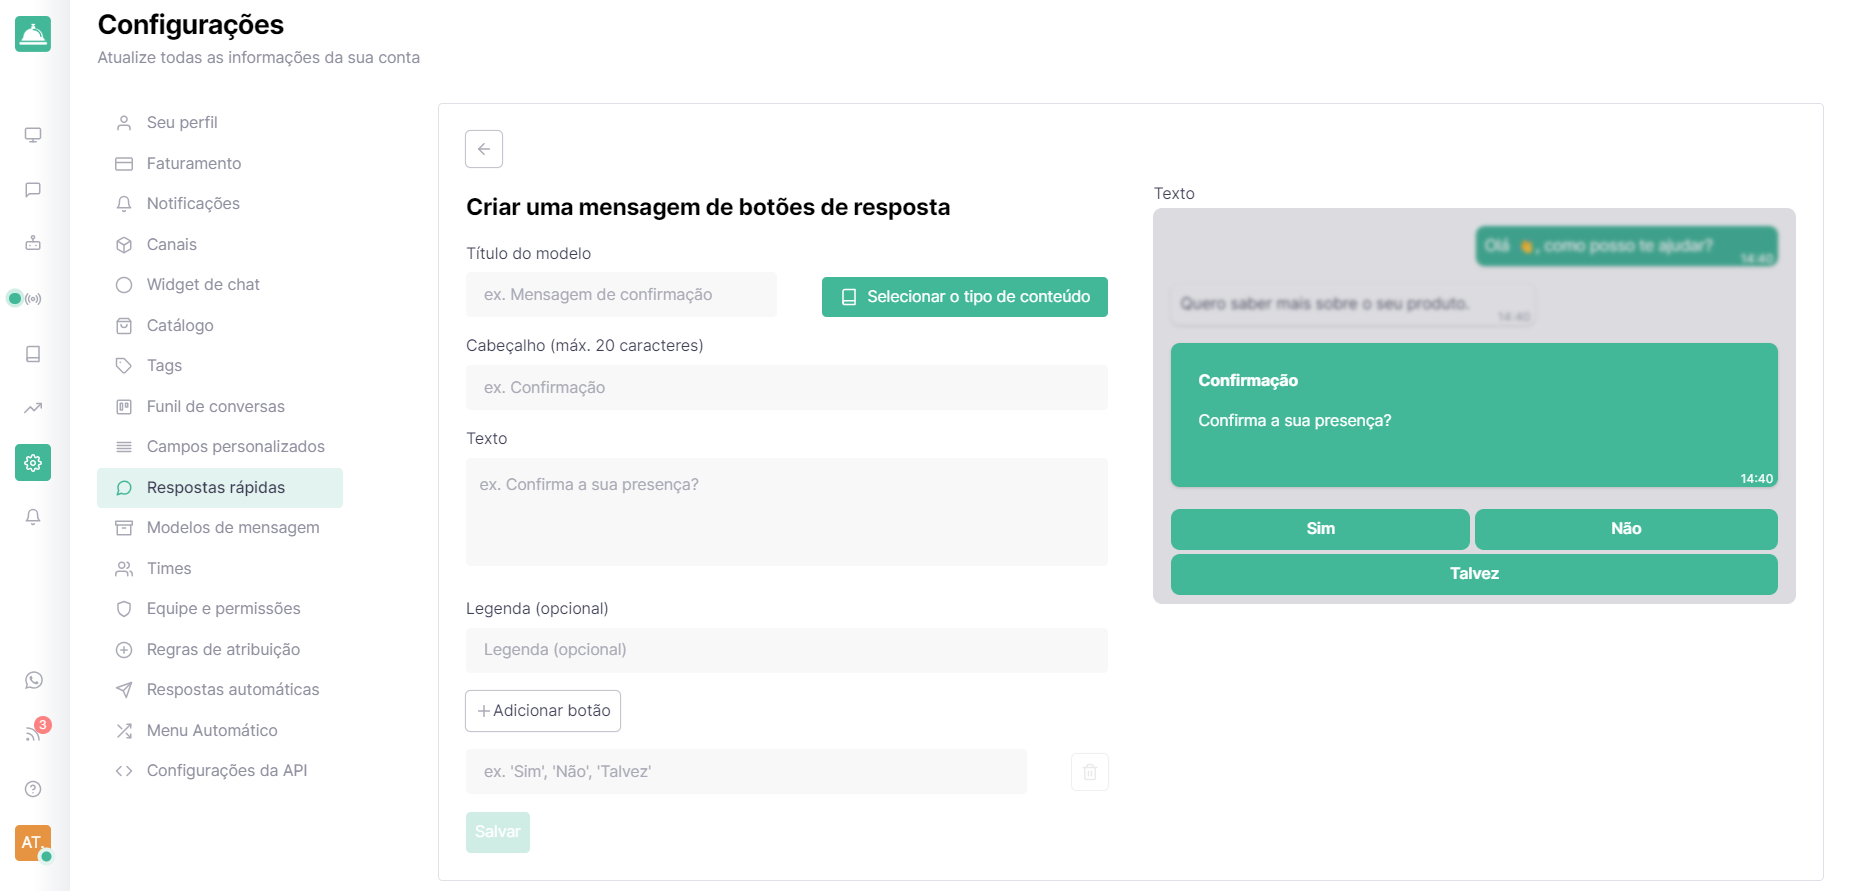Open Faturamento settings
The height and width of the screenshot is (891, 1853).
tap(220, 163)
